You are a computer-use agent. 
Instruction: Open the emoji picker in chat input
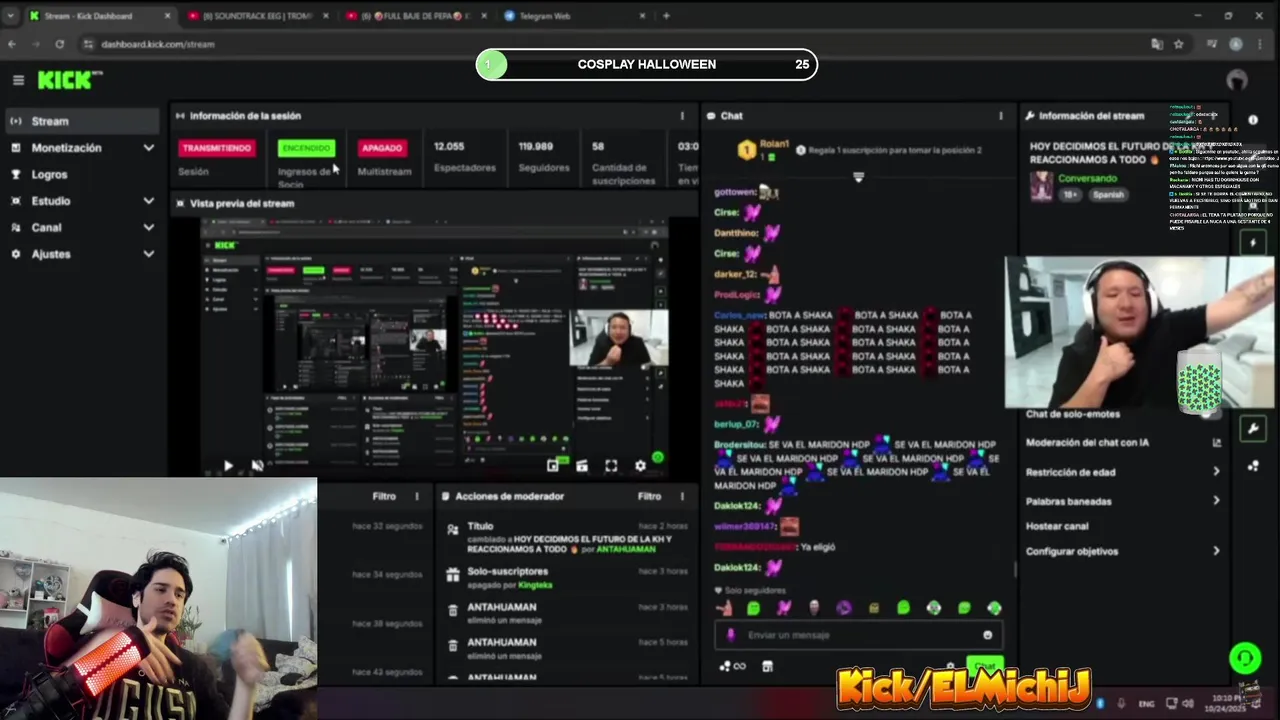tap(987, 635)
